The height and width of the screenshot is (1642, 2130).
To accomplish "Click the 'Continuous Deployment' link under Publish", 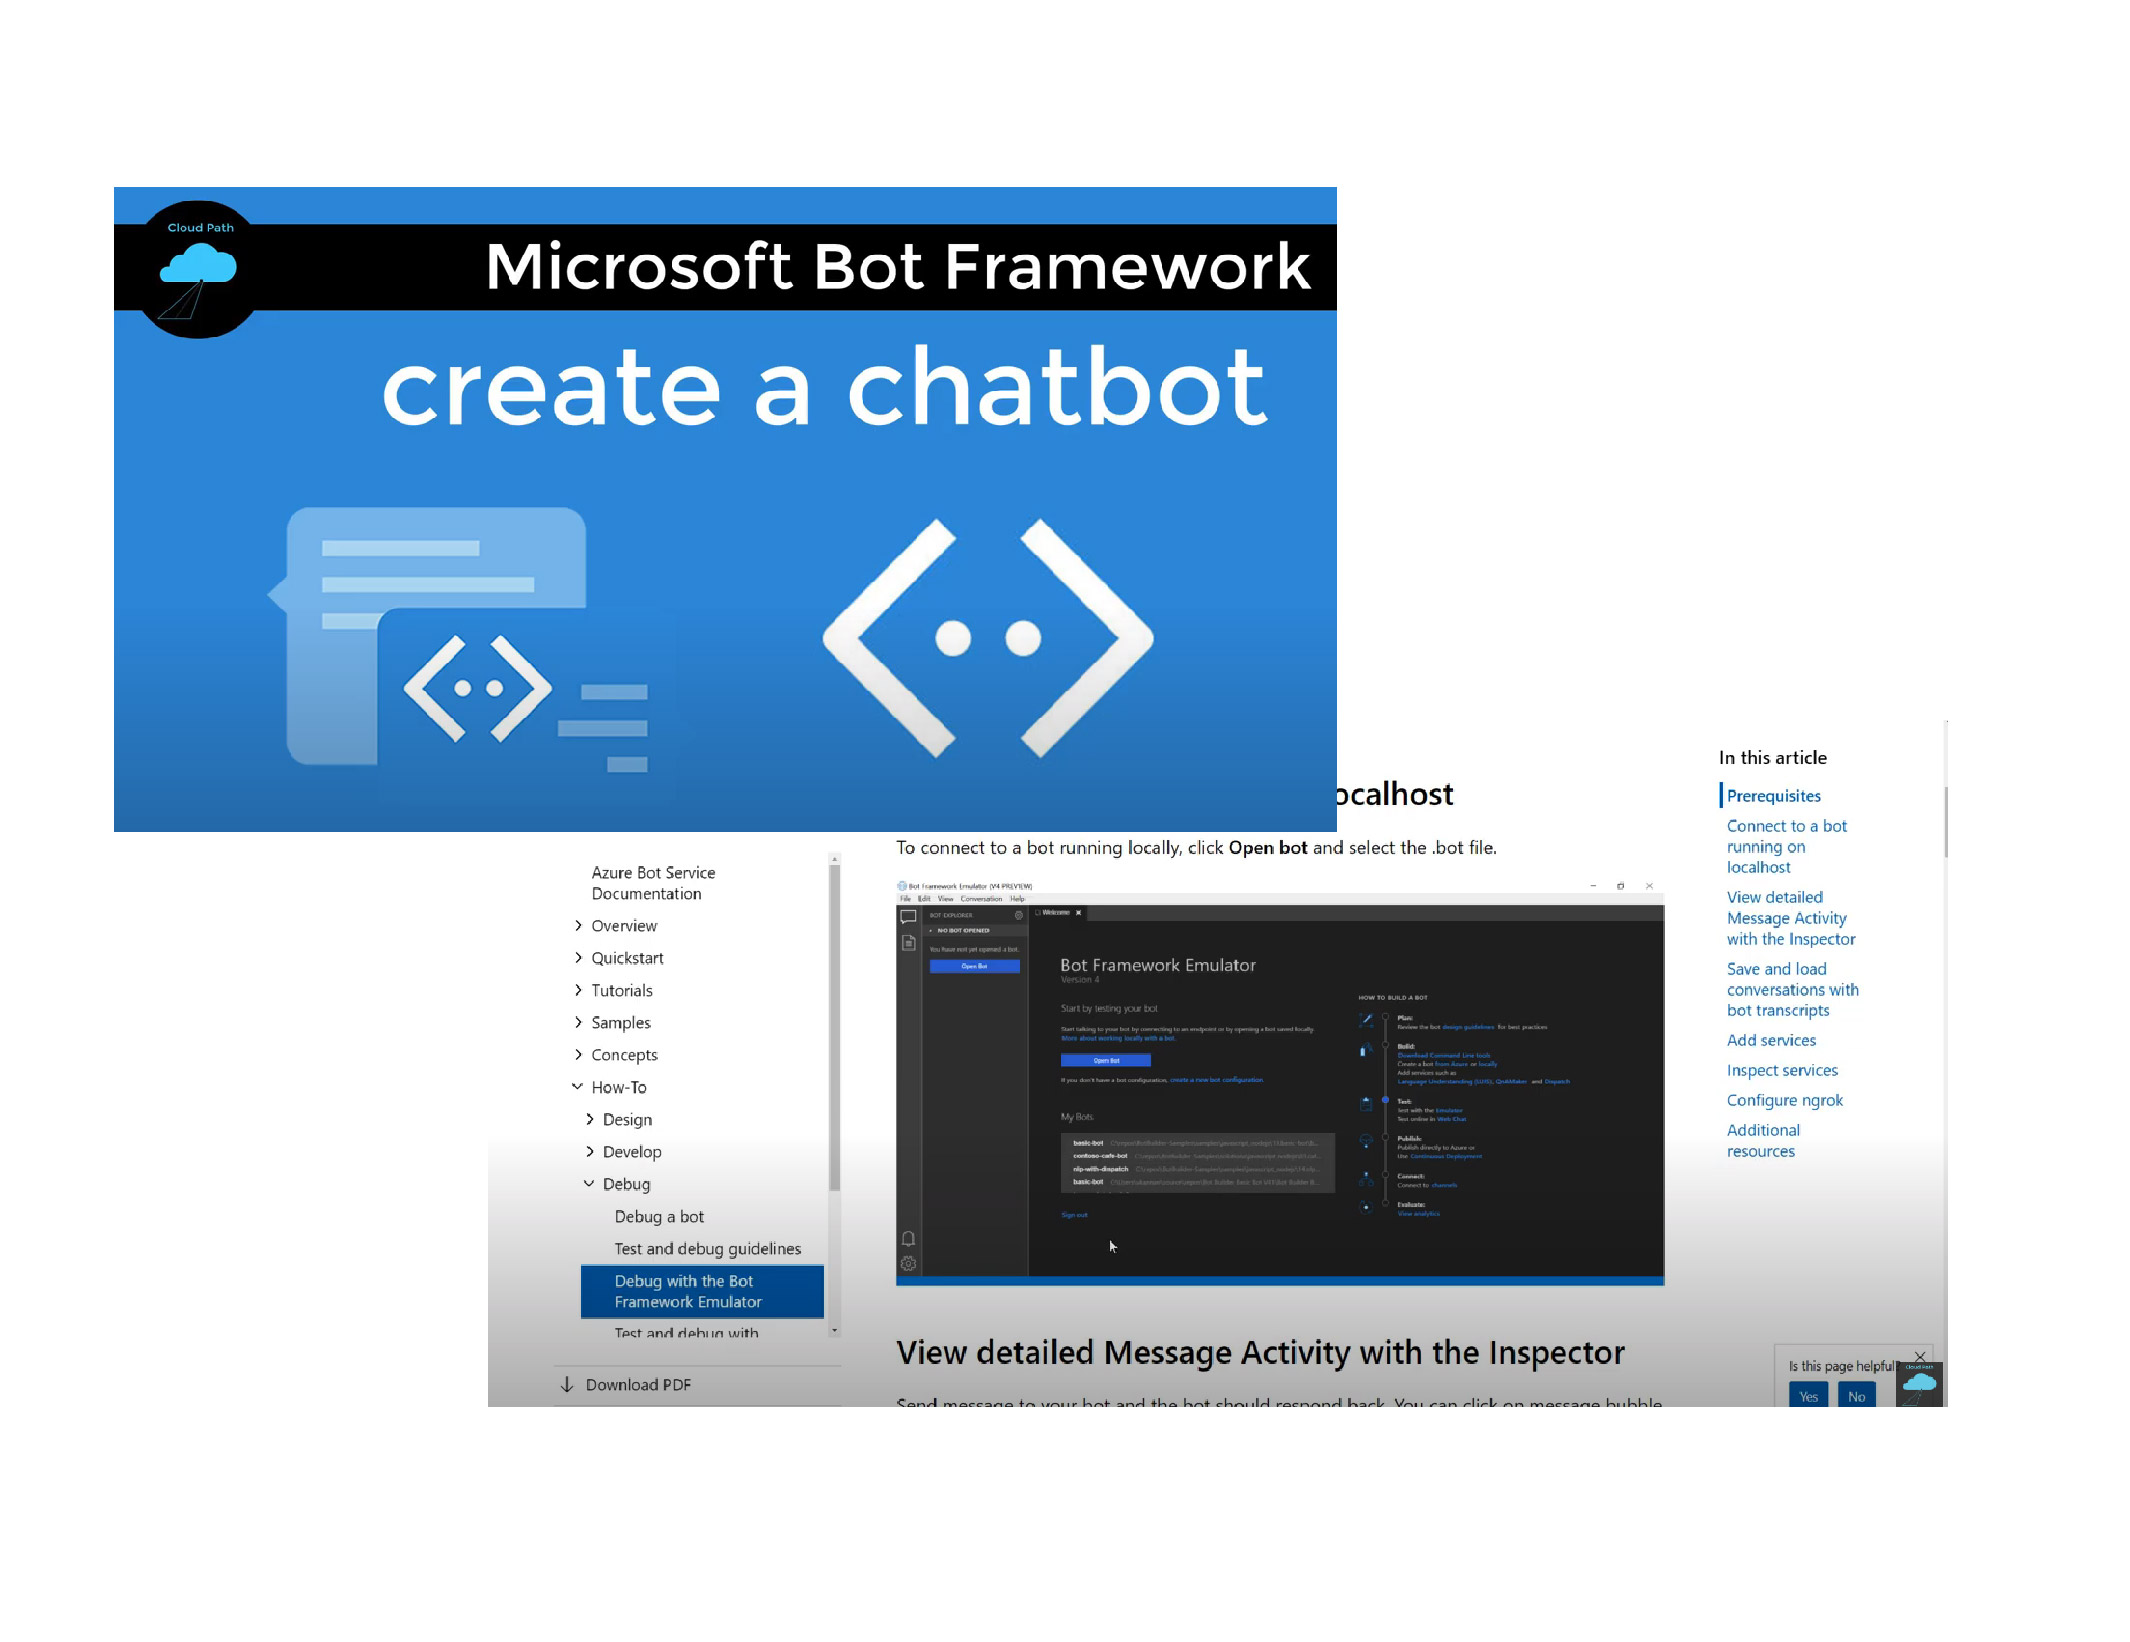I will [1446, 1157].
